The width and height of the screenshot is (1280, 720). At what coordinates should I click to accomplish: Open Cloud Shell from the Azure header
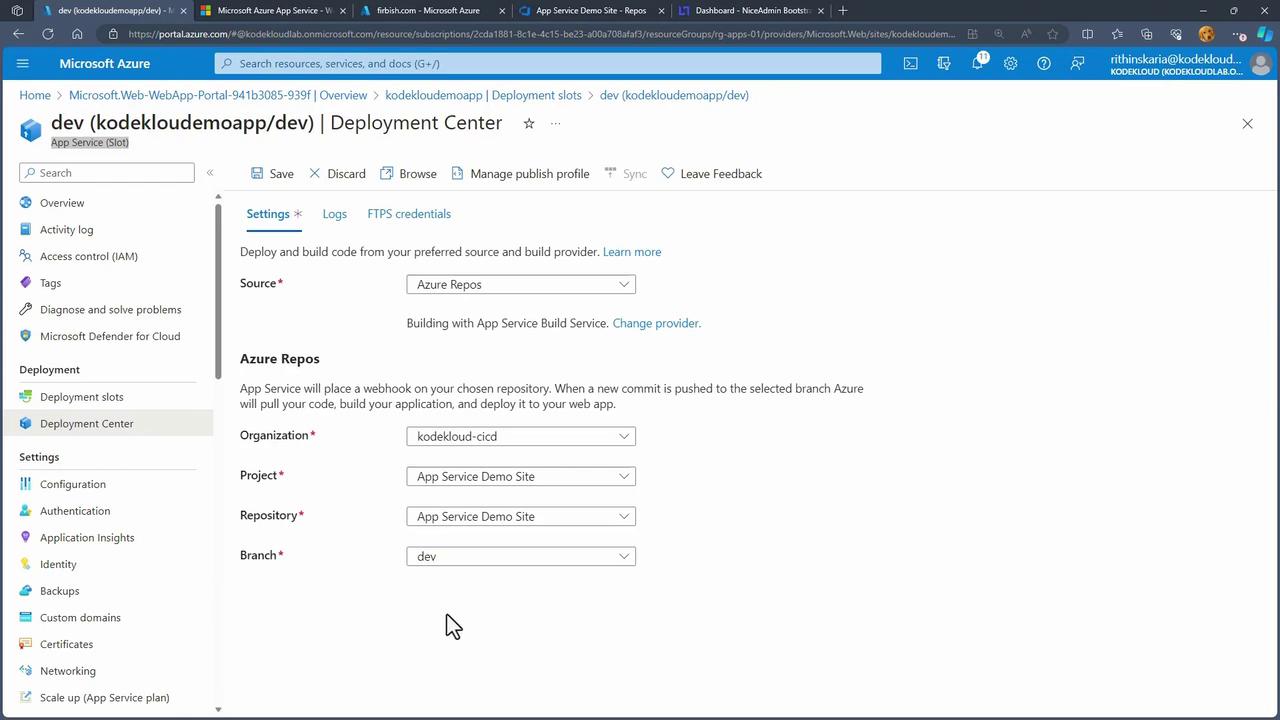tap(910, 63)
